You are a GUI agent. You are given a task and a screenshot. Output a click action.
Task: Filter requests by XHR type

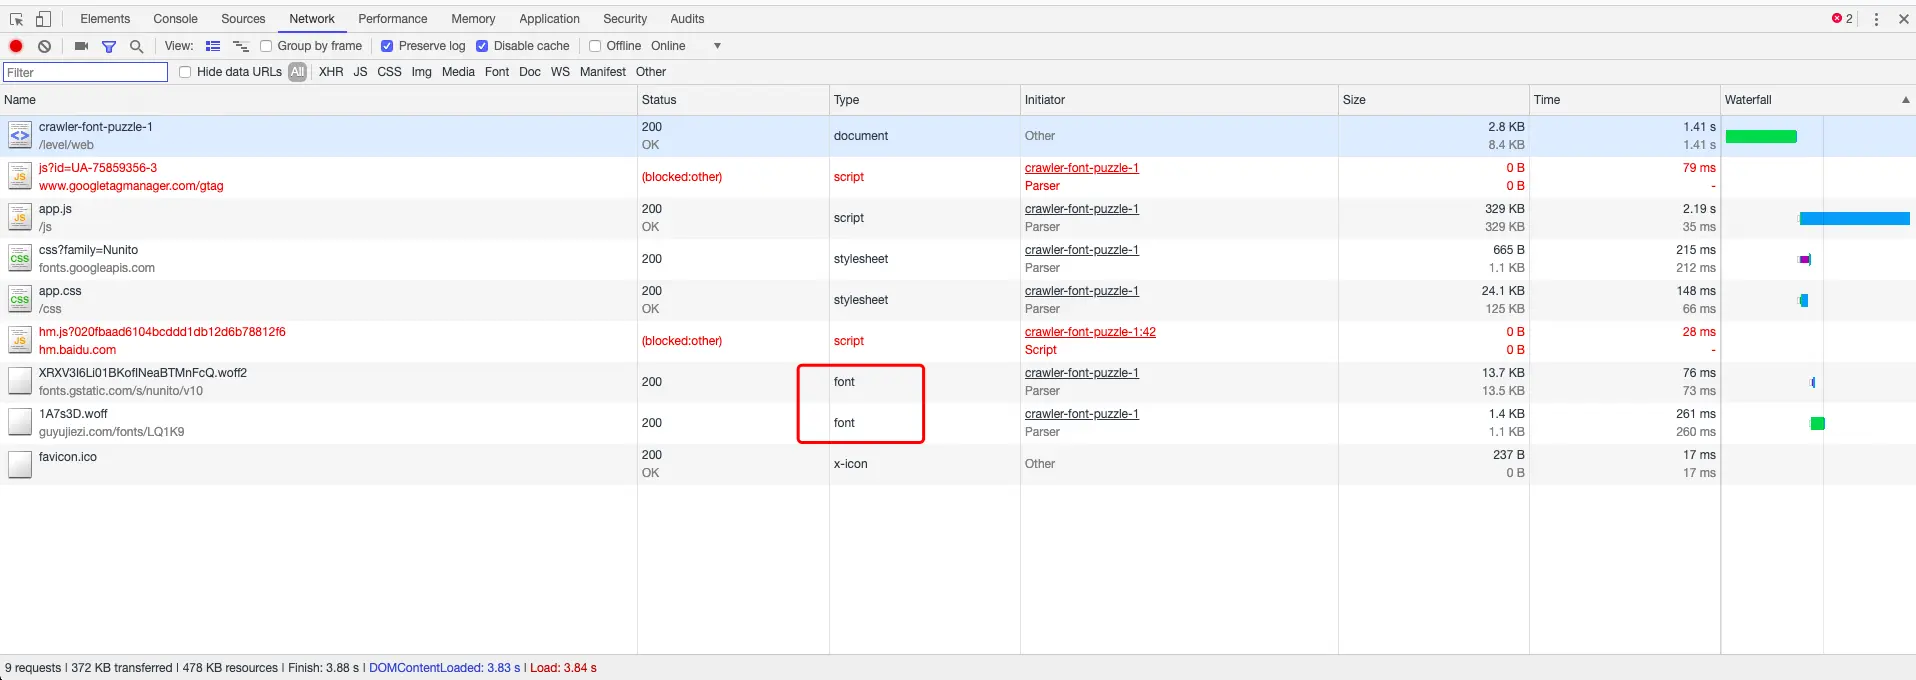pyautogui.click(x=331, y=72)
